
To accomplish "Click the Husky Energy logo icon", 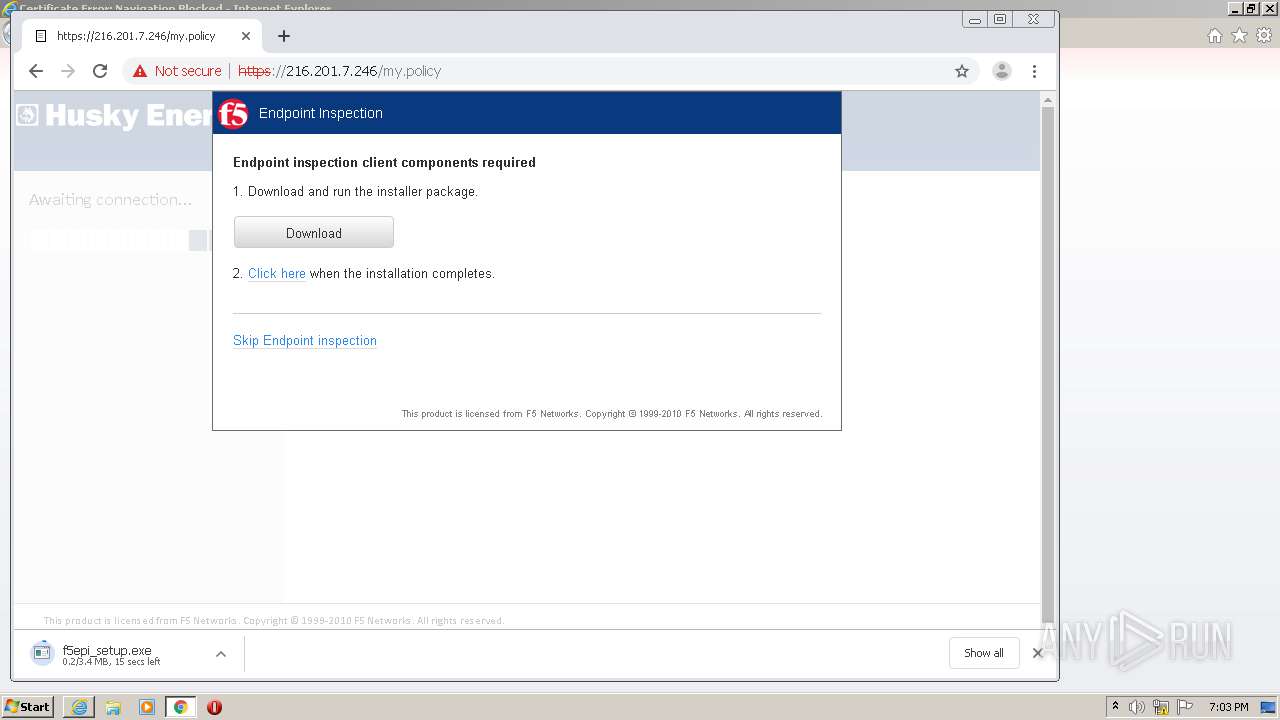I will (28, 115).
